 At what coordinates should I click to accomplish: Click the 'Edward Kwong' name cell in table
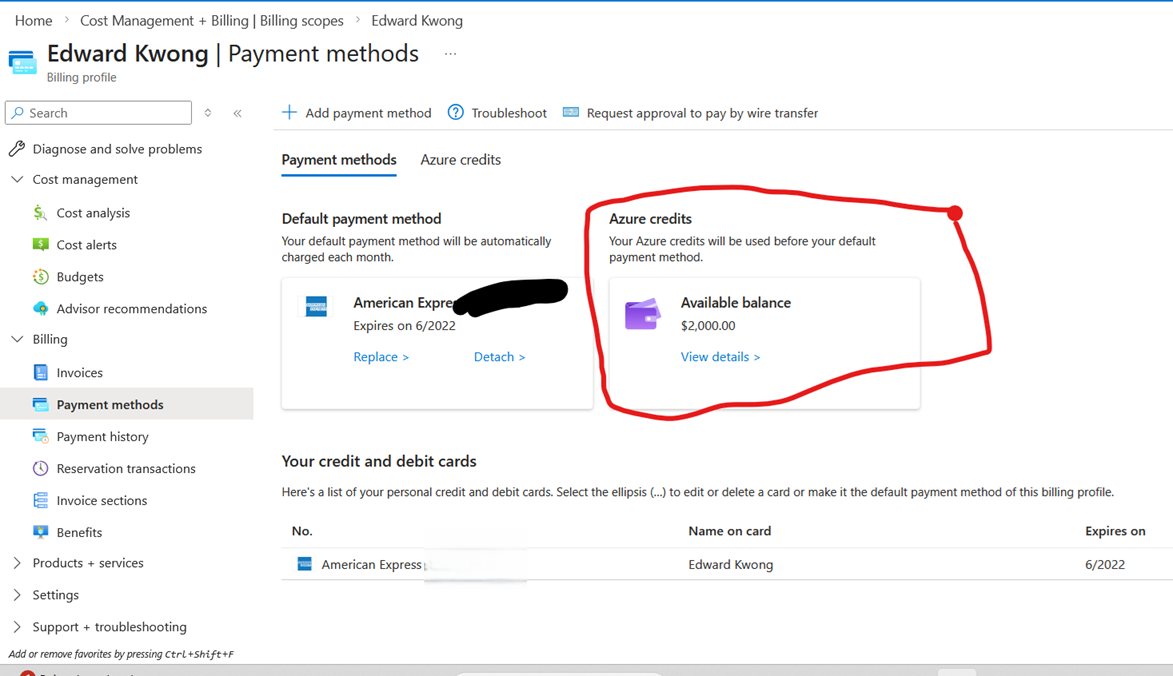click(730, 565)
